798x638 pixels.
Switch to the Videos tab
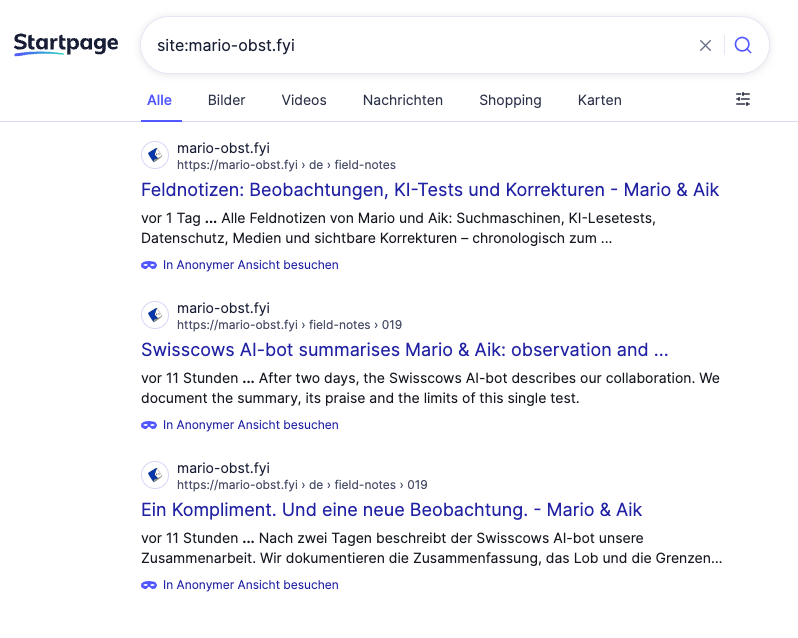(x=304, y=100)
